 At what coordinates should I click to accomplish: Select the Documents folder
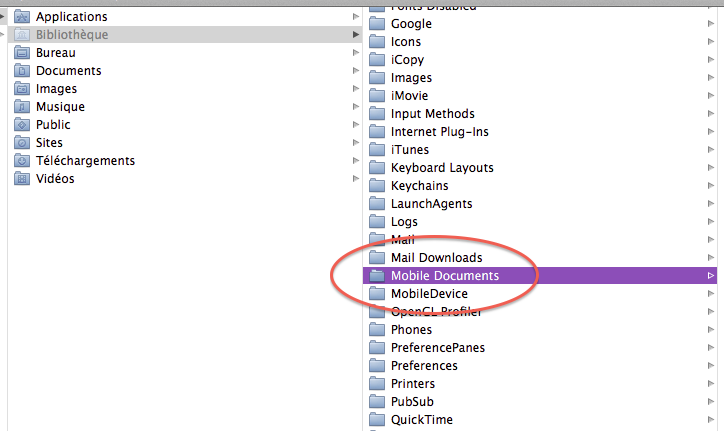coord(68,71)
